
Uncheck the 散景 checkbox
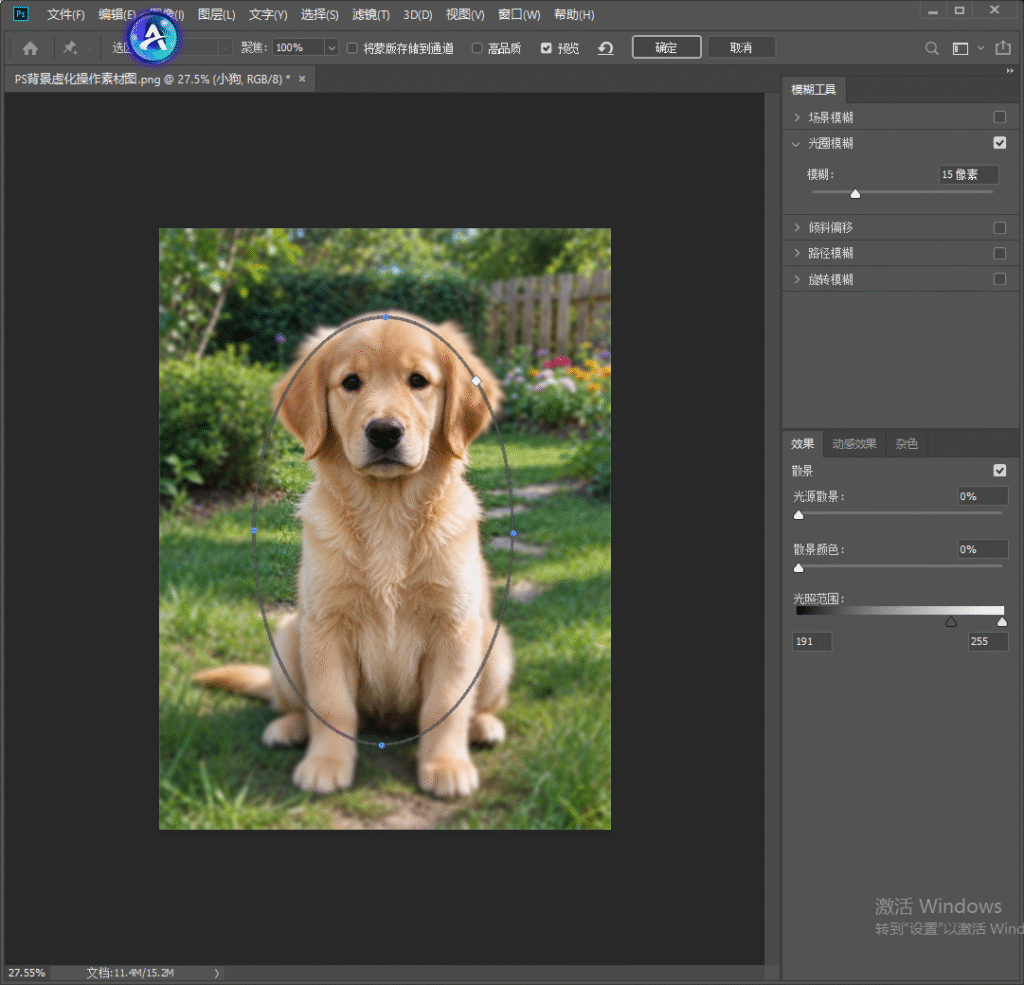coord(999,470)
